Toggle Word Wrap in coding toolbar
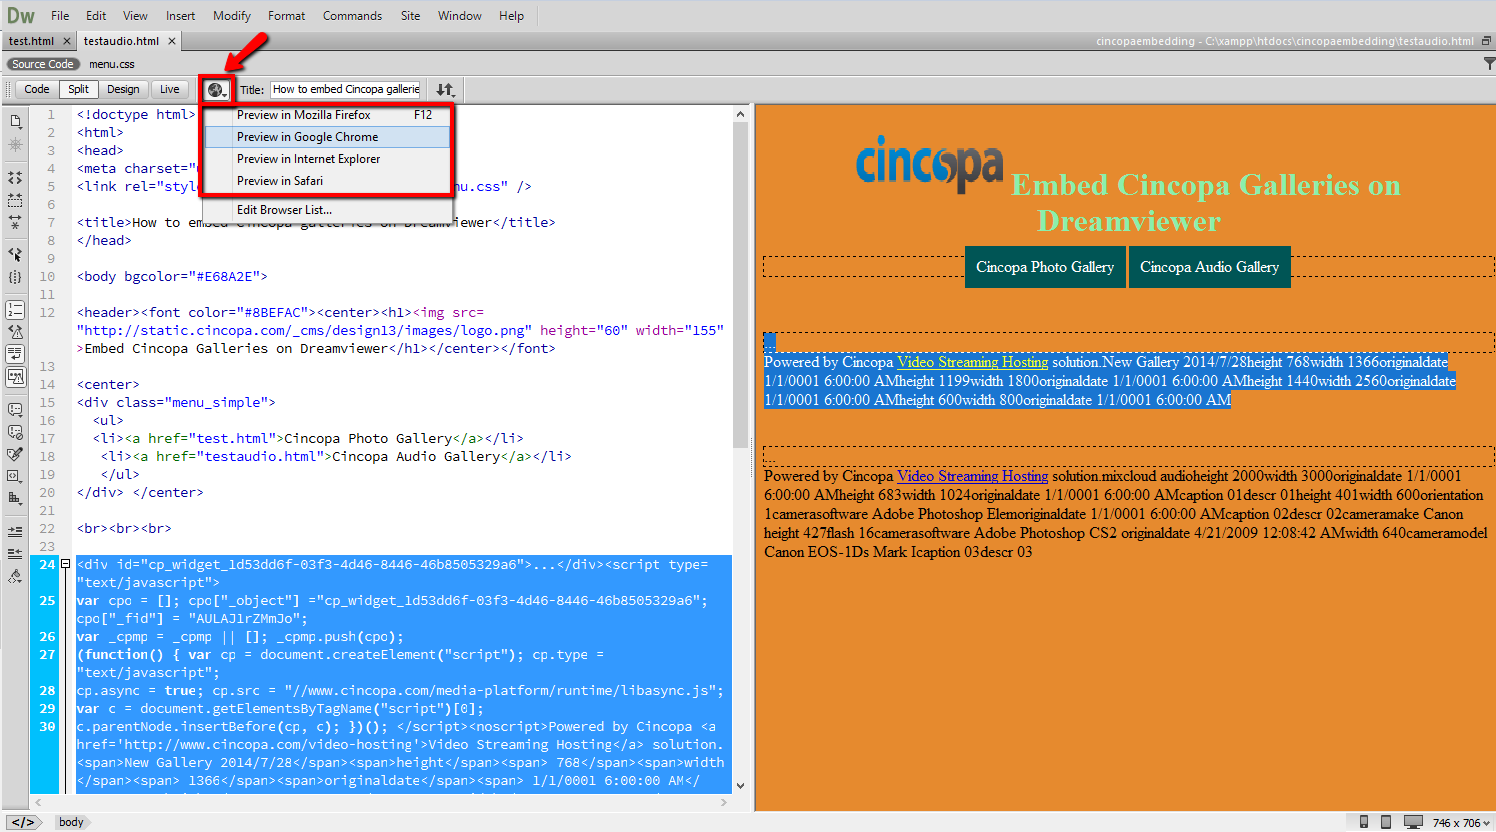Image resolution: width=1496 pixels, height=832 pixels. coord(16,354)
